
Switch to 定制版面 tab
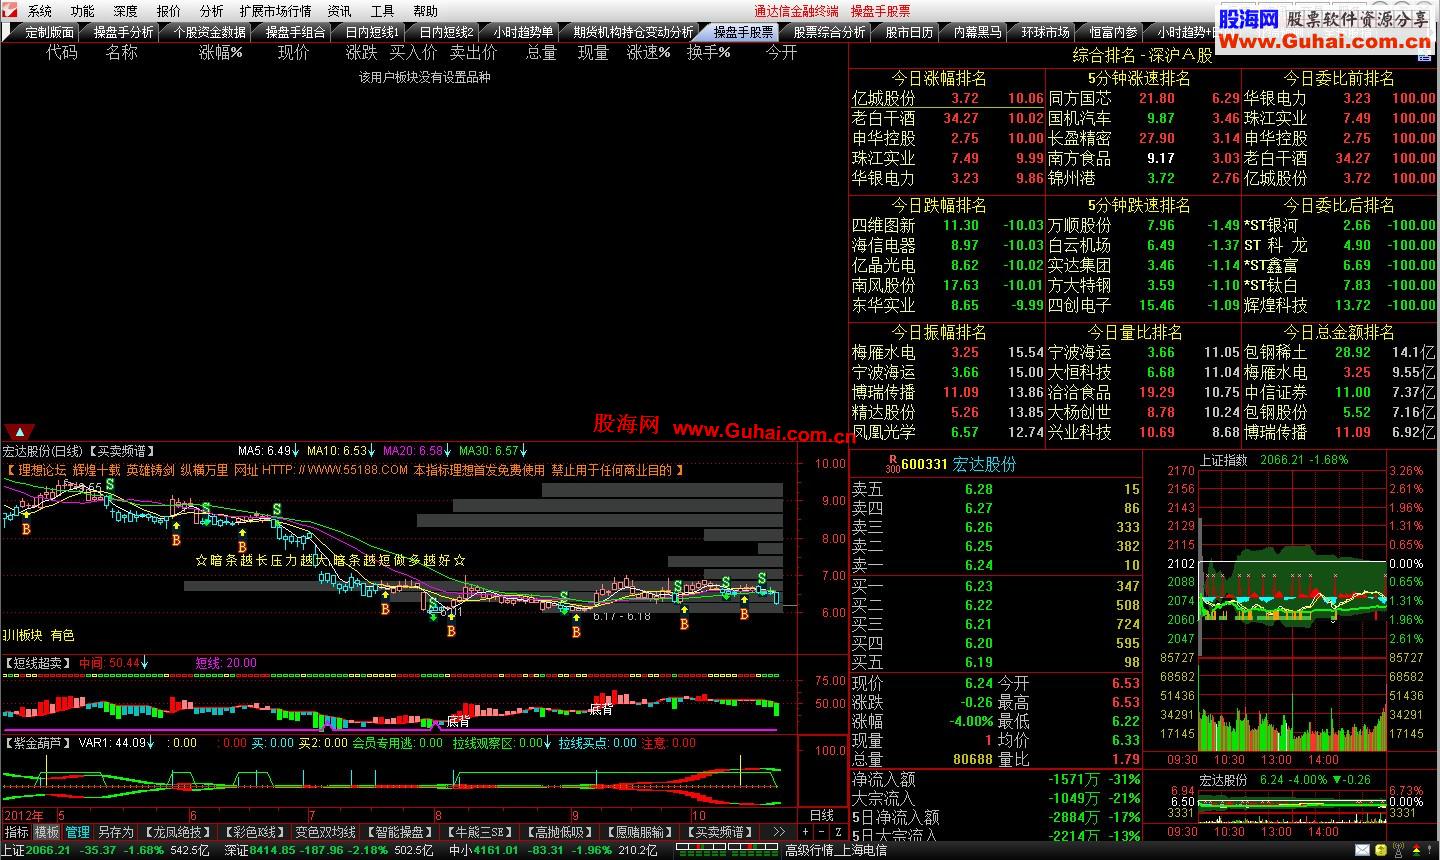pyautogui.click(x=48, y=32)
